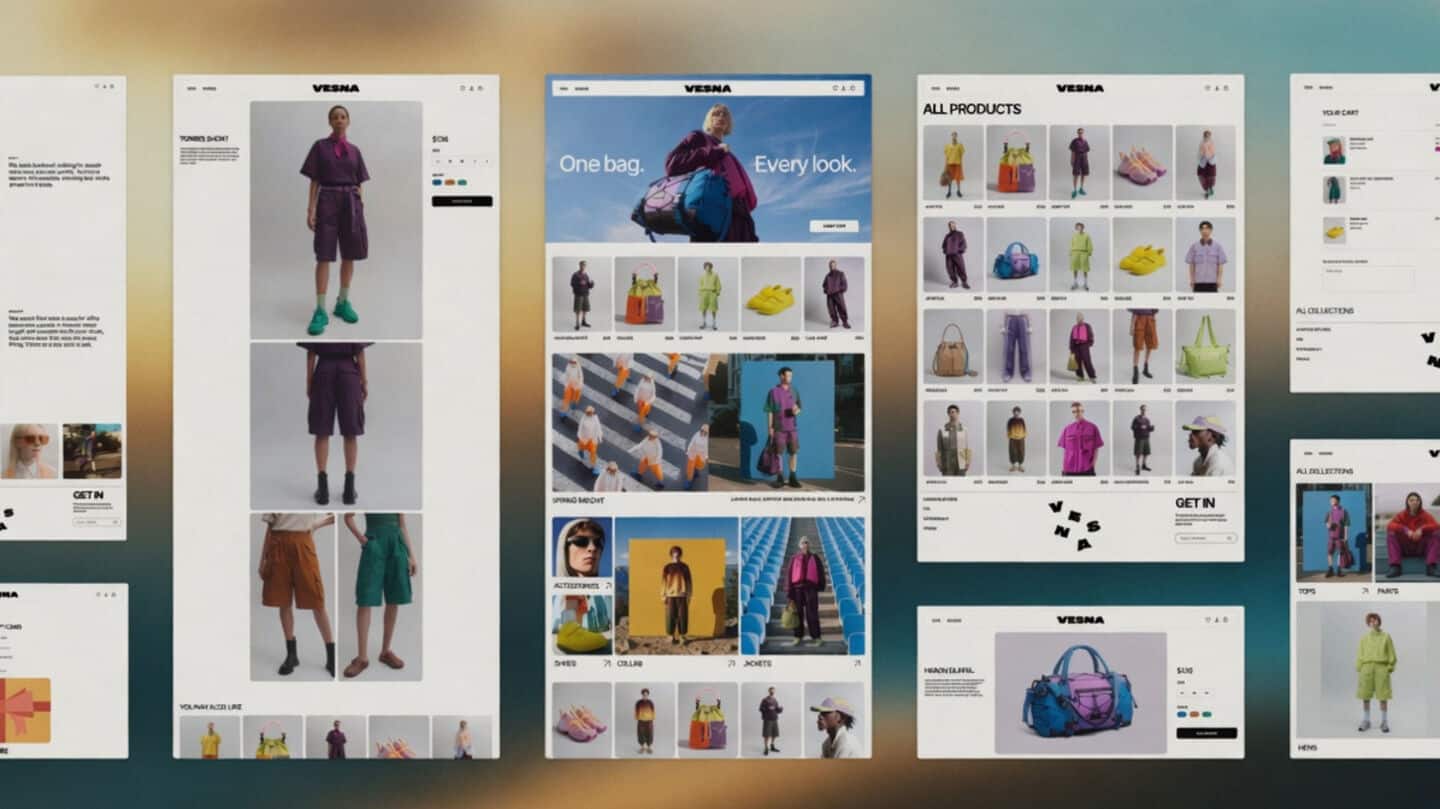Pick blue color swatch on duffel bag product page
Screen dimensions: 1440x809
click(1182, 714)
